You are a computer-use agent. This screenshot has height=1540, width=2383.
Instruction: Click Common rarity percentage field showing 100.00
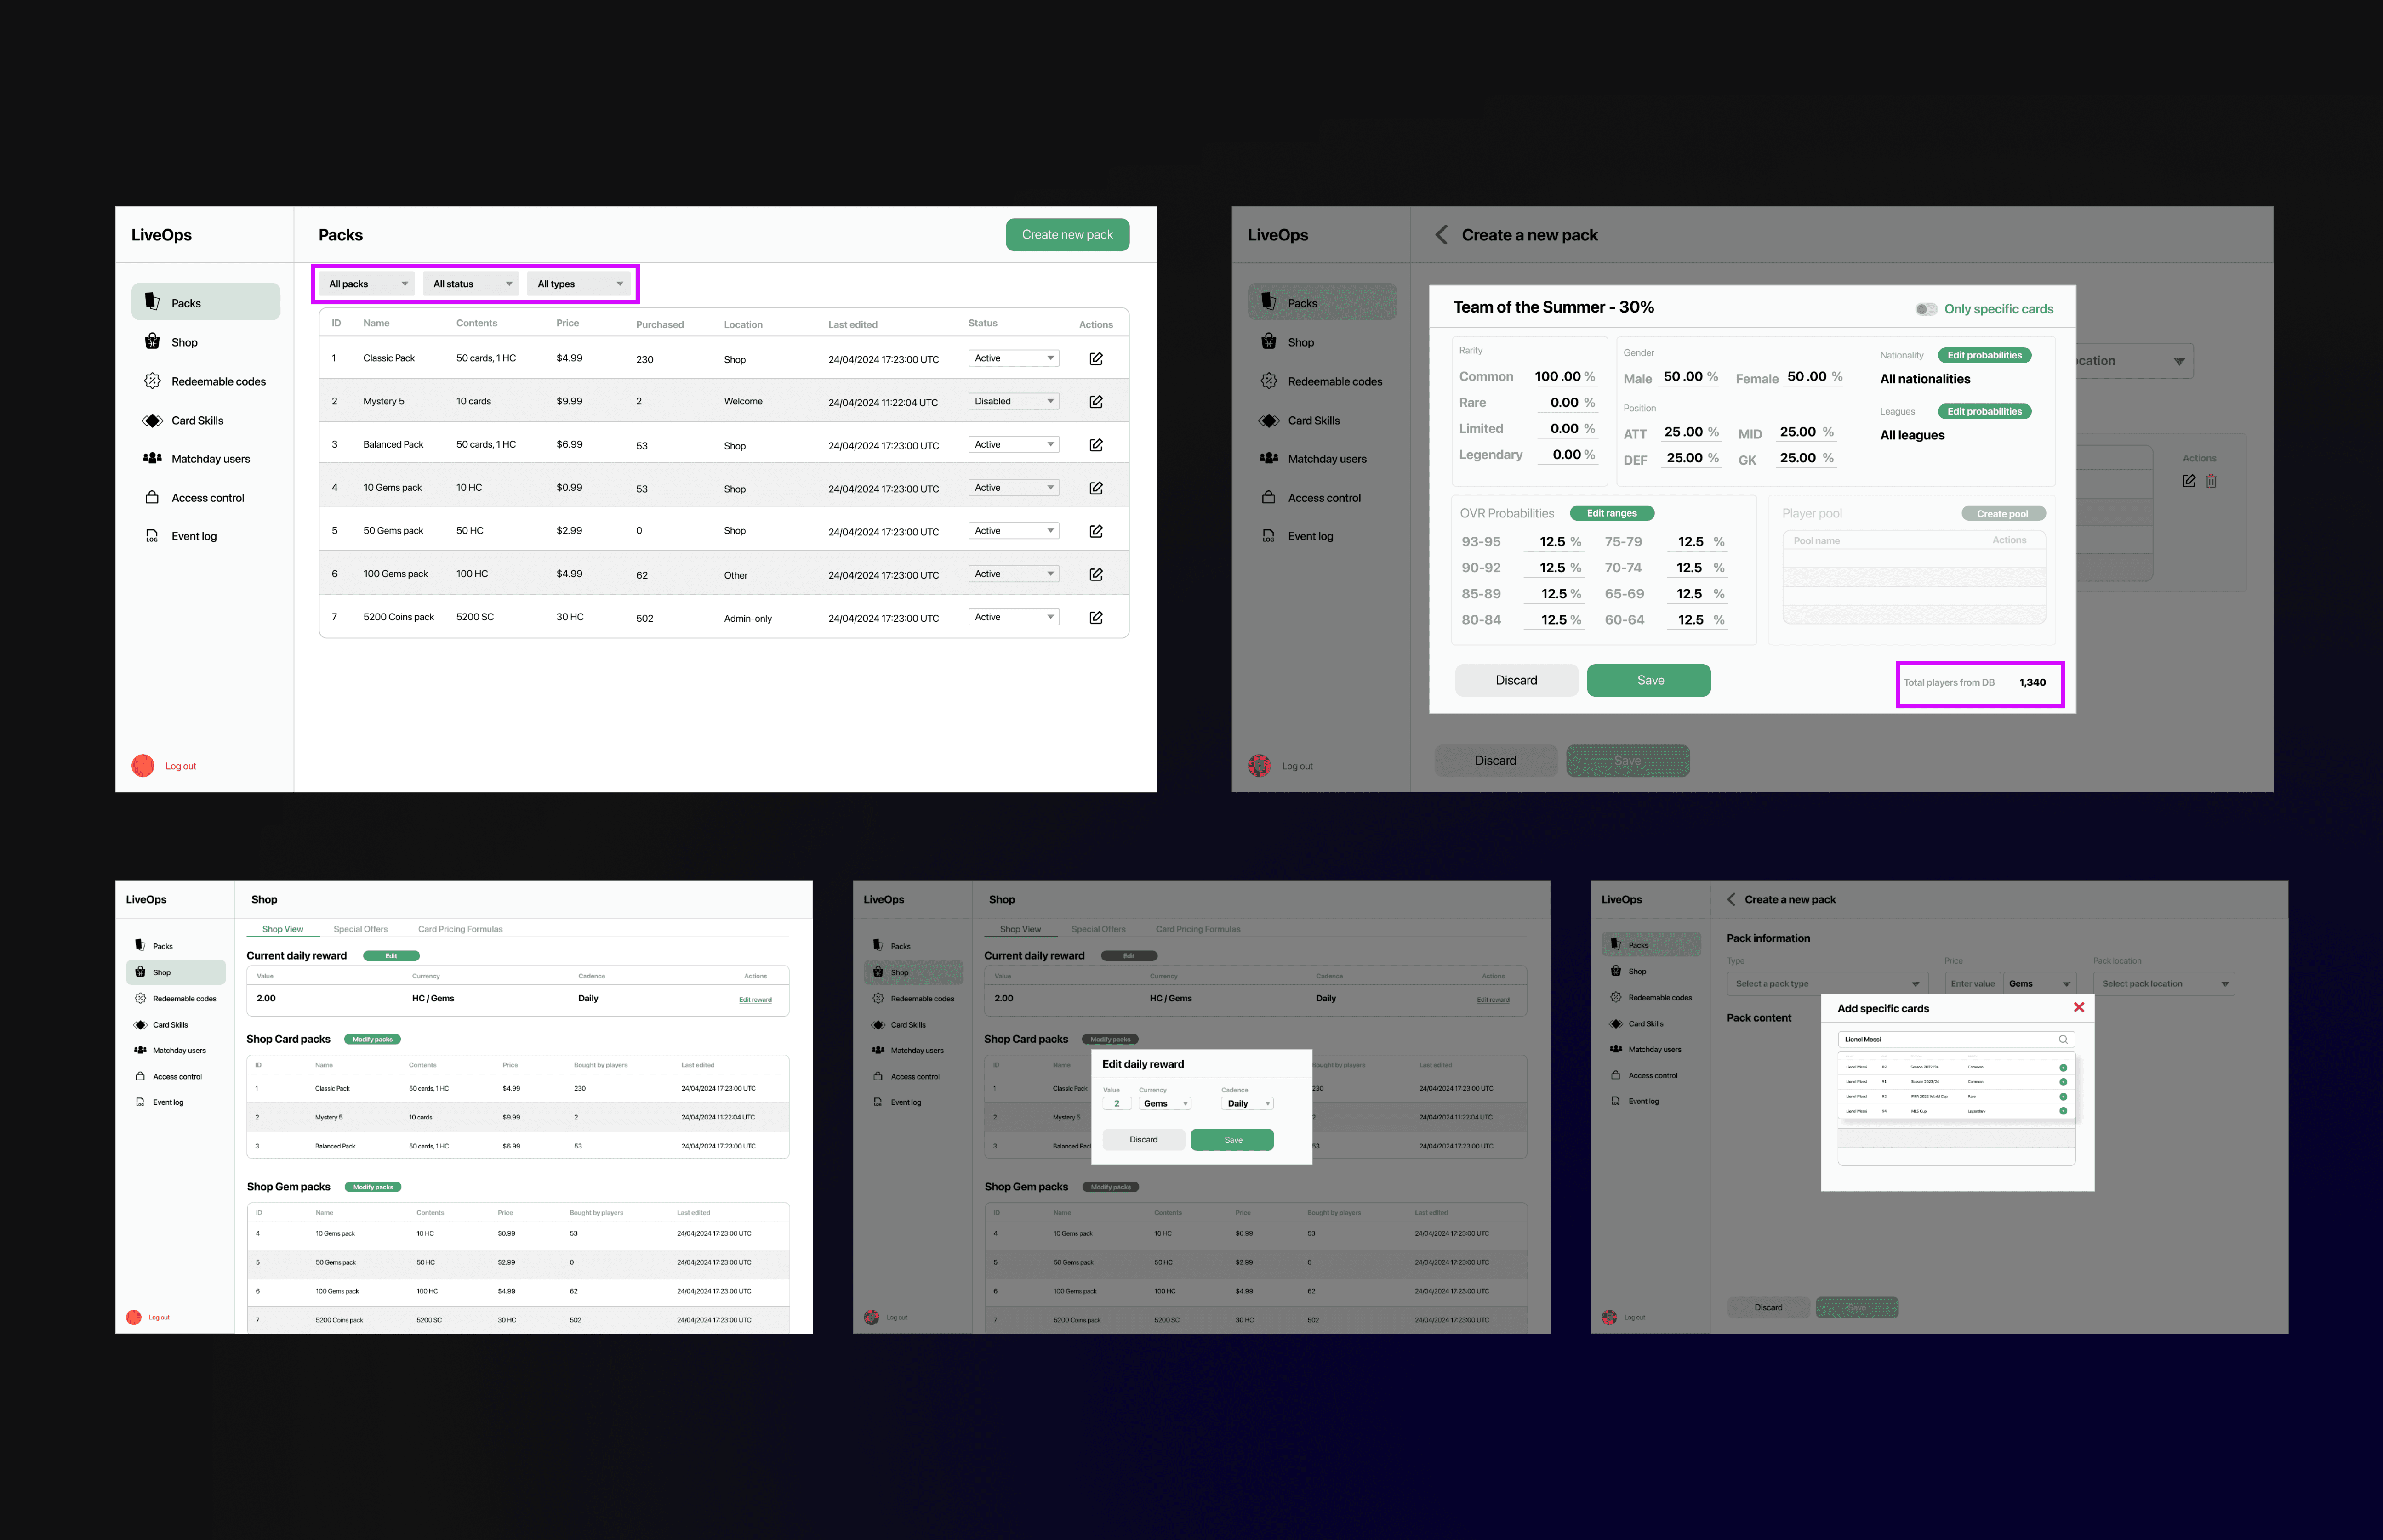click(x=1557, y=377)
